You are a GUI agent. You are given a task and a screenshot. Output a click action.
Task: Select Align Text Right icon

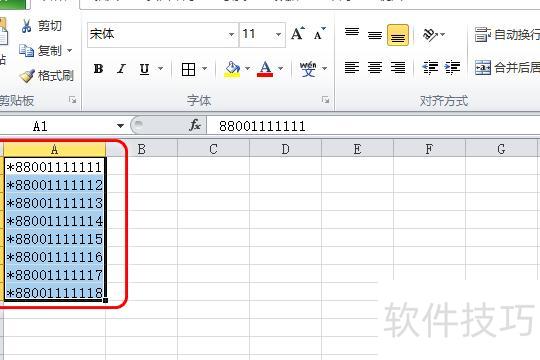[398, 68]
